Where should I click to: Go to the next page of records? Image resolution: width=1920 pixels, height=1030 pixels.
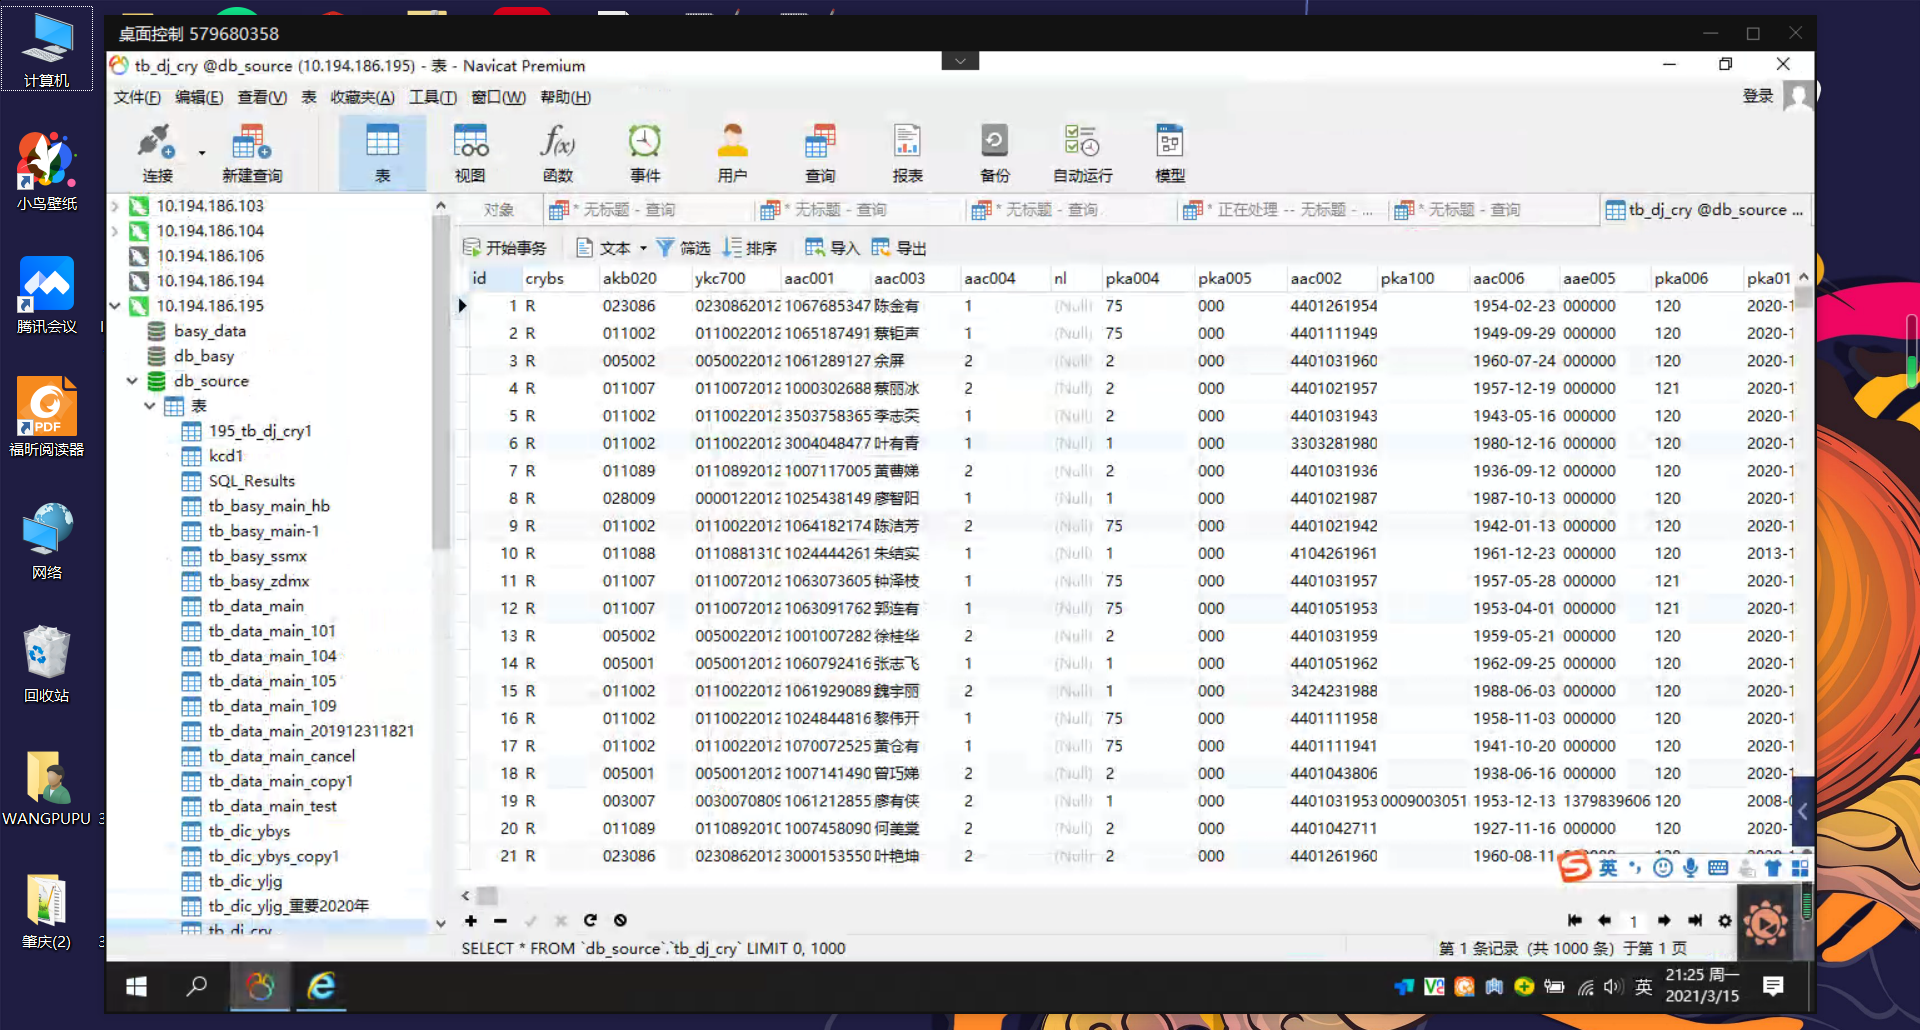[1664, 920]
